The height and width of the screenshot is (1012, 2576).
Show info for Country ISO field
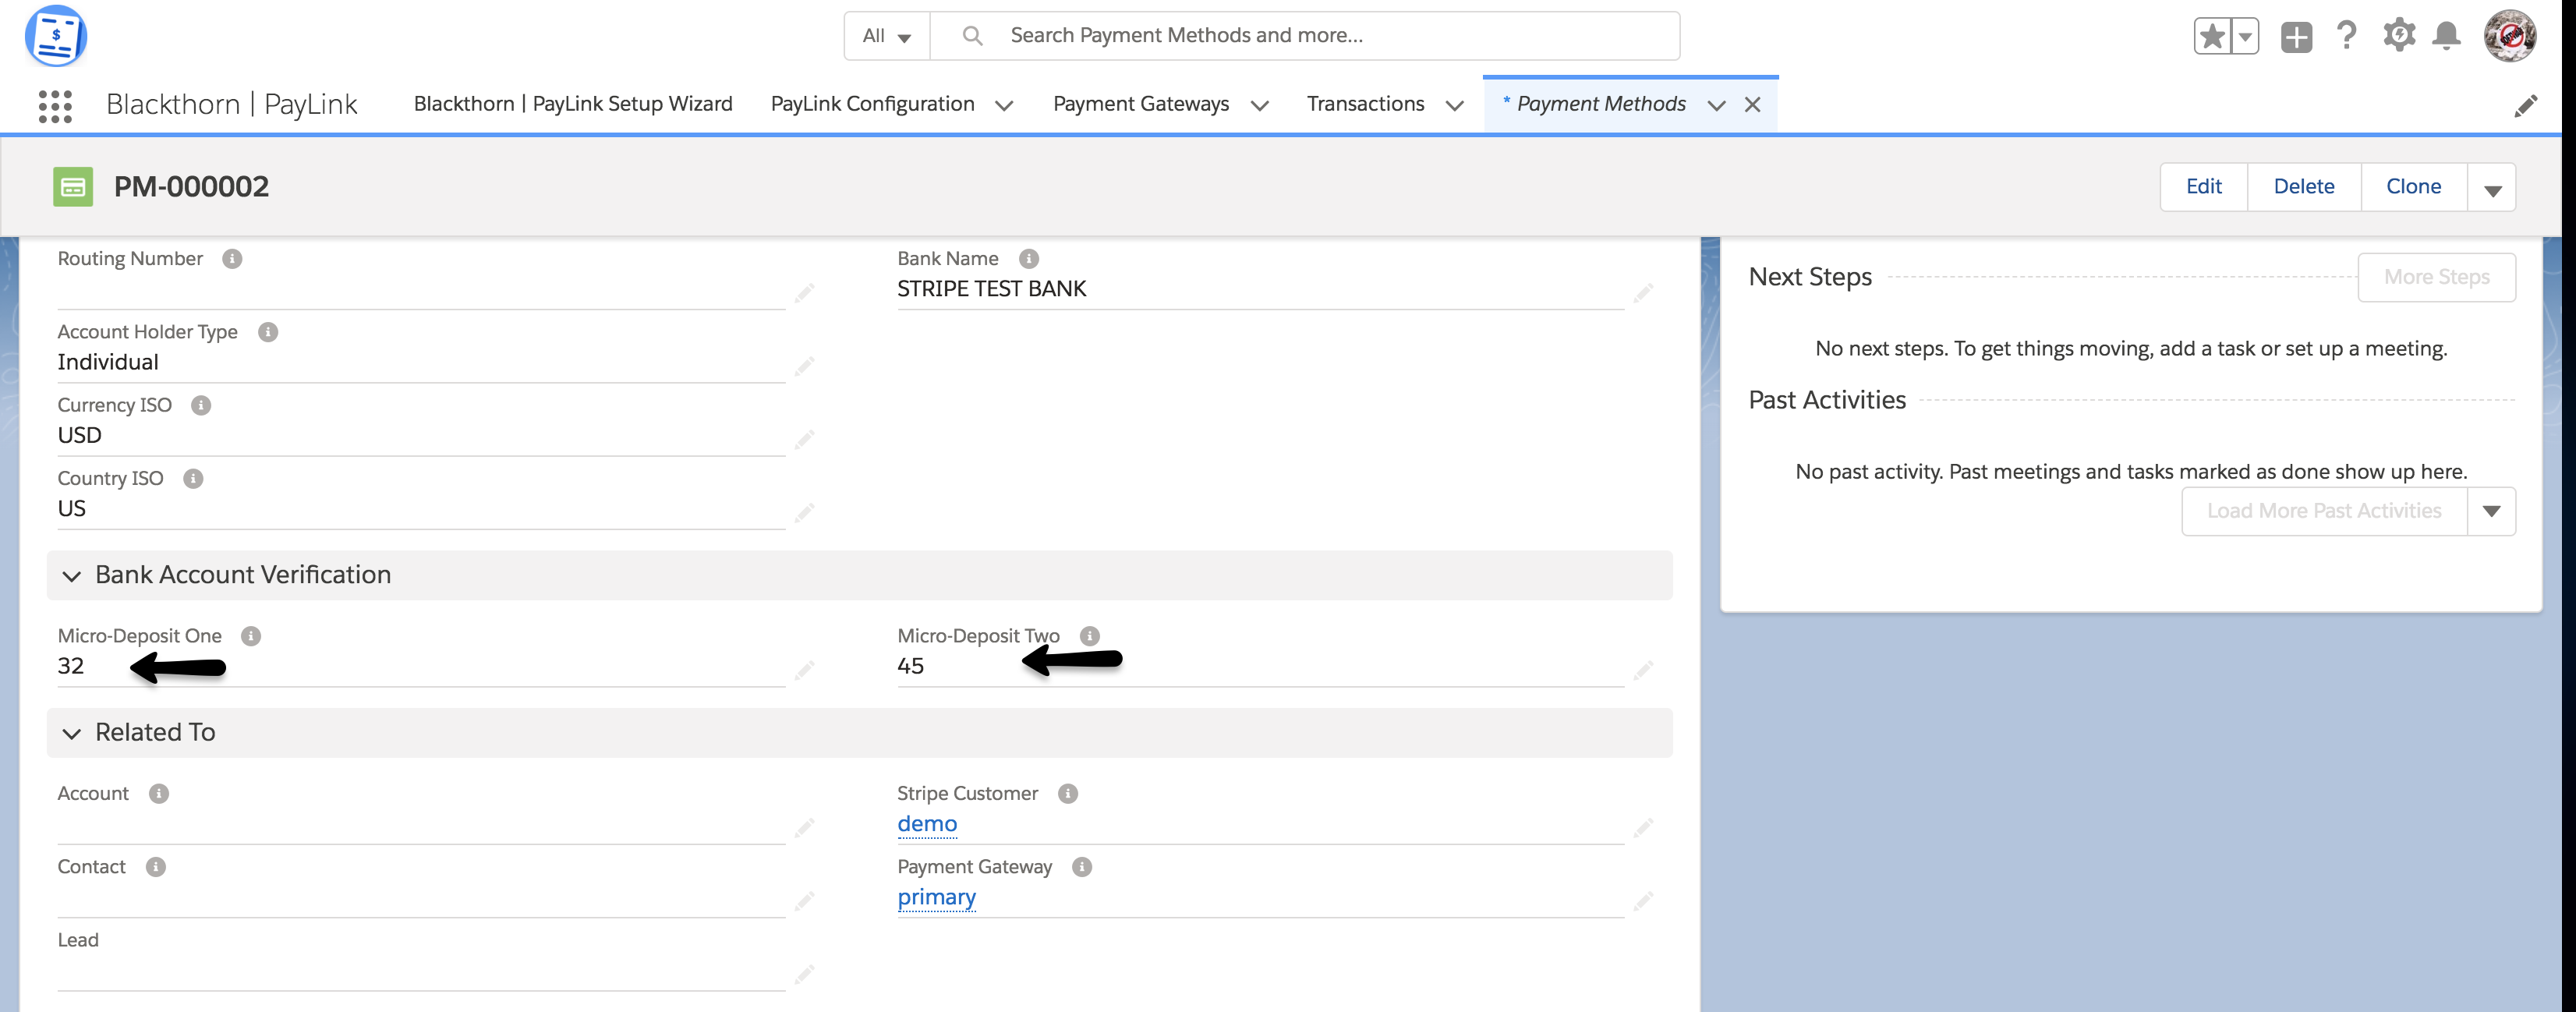click(x=193, y=479)
